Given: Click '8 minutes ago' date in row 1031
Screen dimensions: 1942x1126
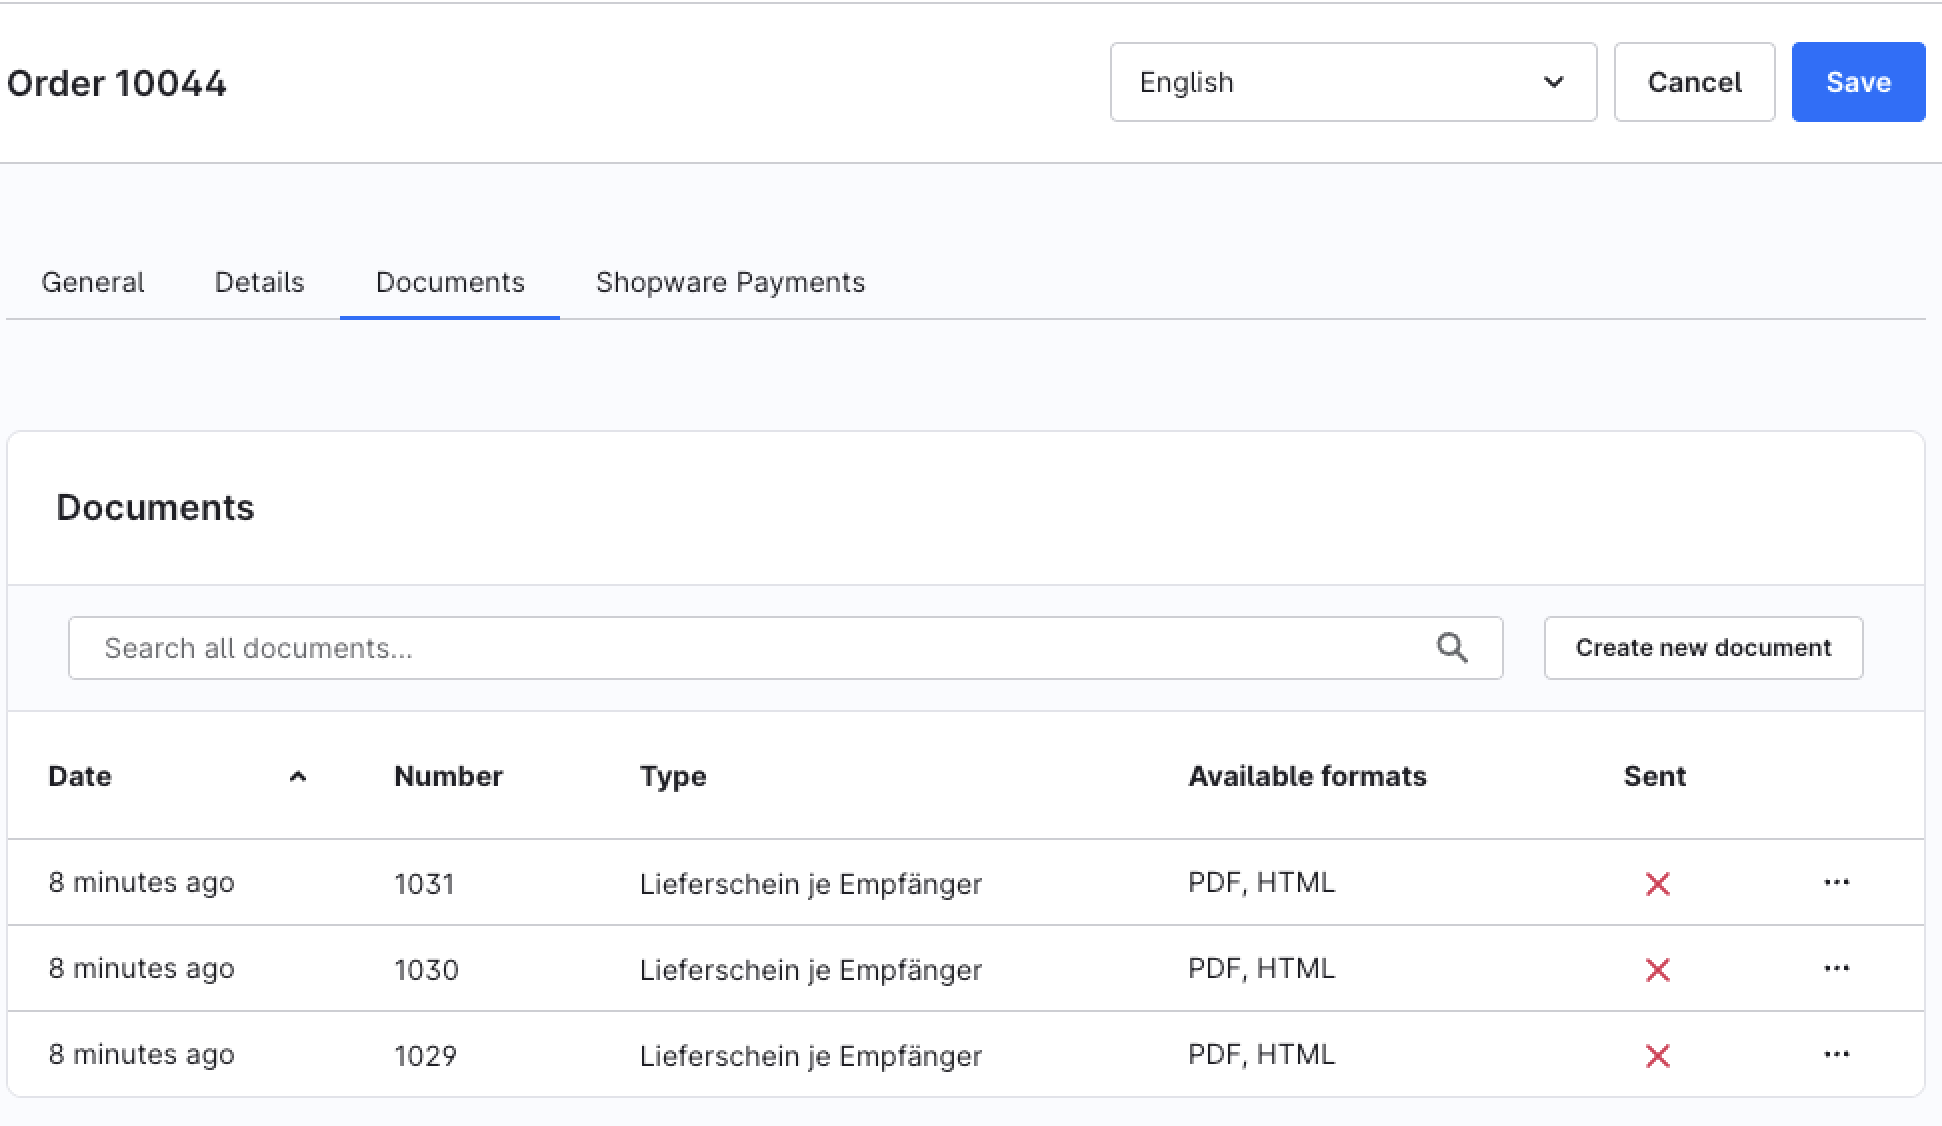Looking at the screenshot, I should 141,882.
